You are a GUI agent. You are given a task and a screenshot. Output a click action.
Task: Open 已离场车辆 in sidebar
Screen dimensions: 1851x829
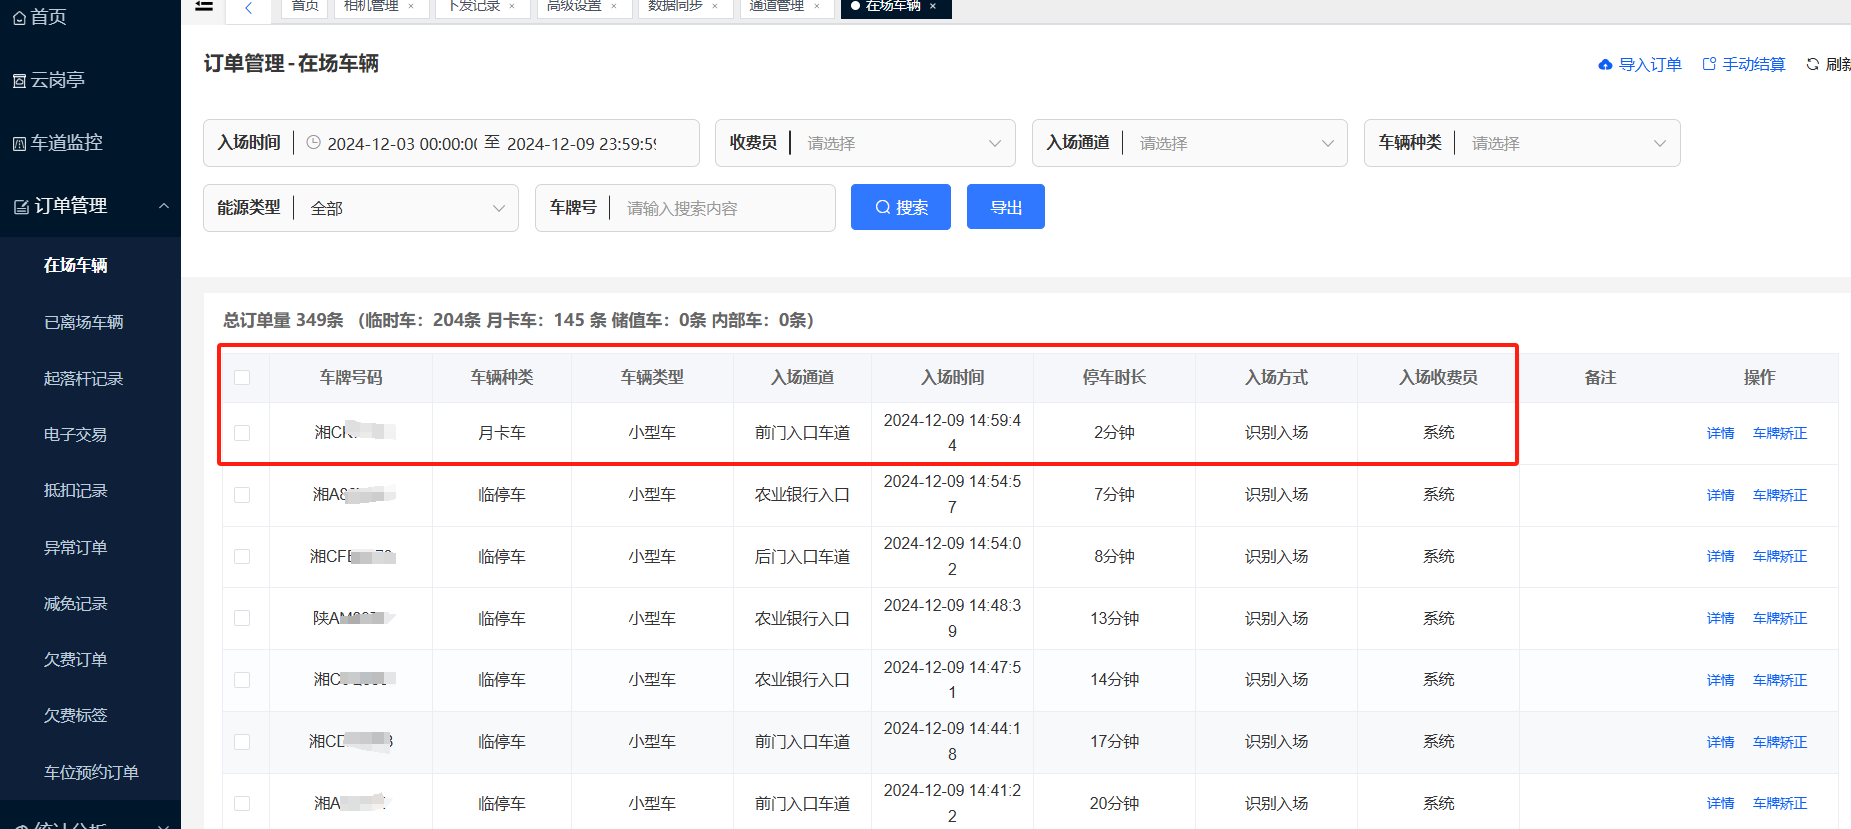point(84,322)
